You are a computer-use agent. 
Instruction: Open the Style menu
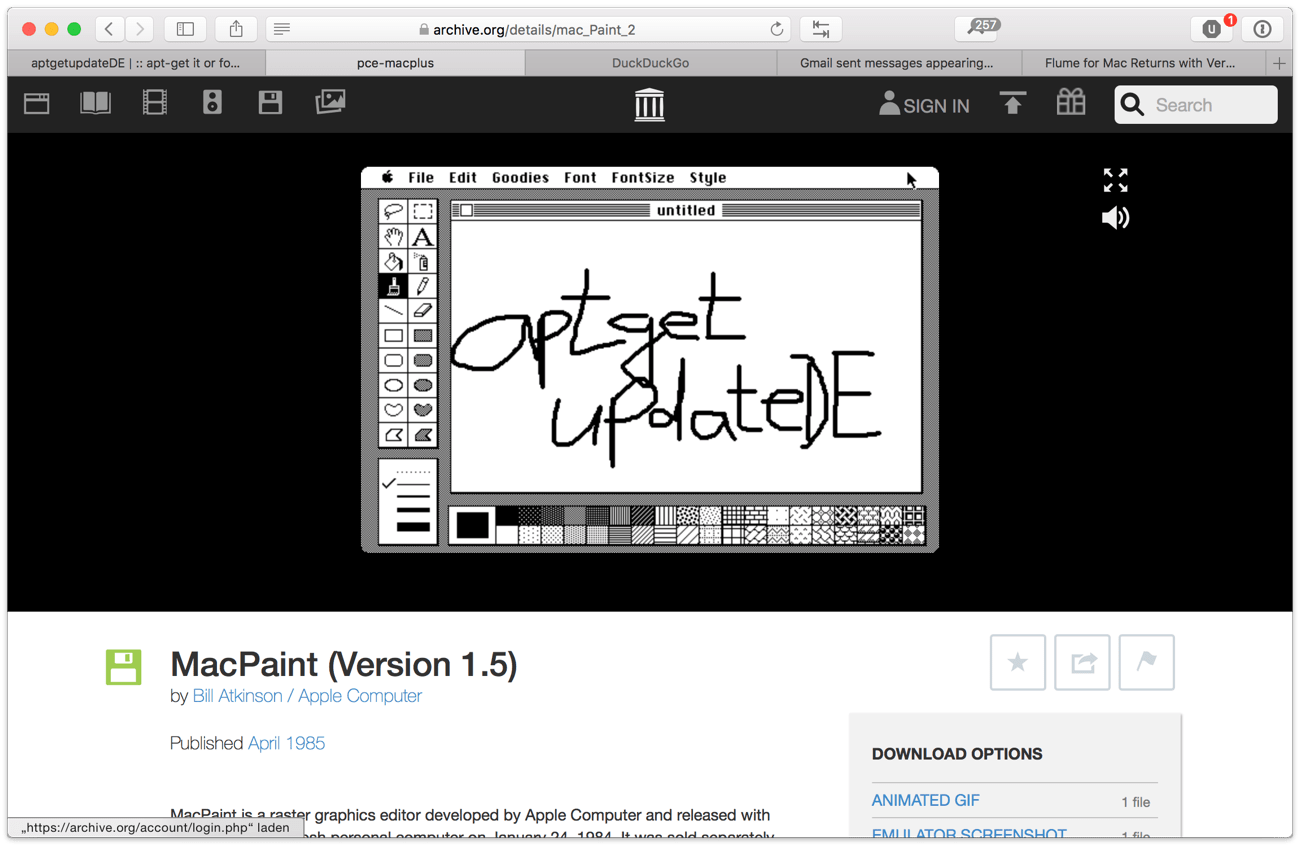click(708, 178)
